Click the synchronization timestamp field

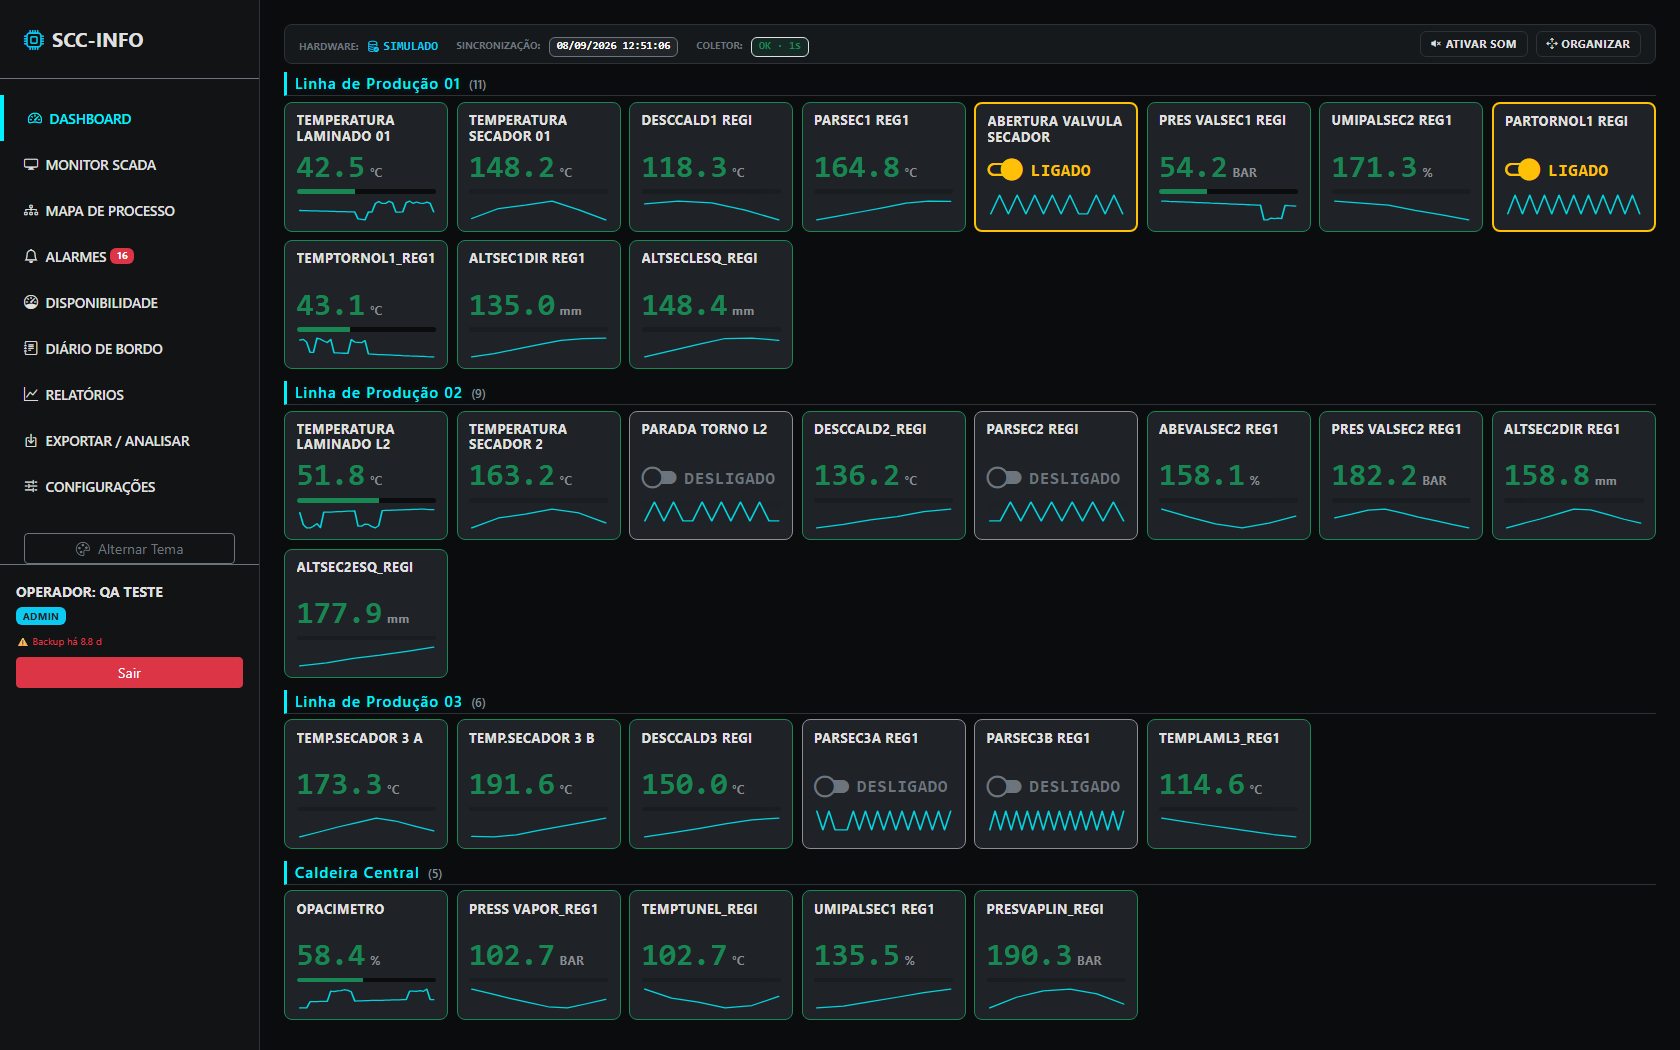(x=613, y=46)
